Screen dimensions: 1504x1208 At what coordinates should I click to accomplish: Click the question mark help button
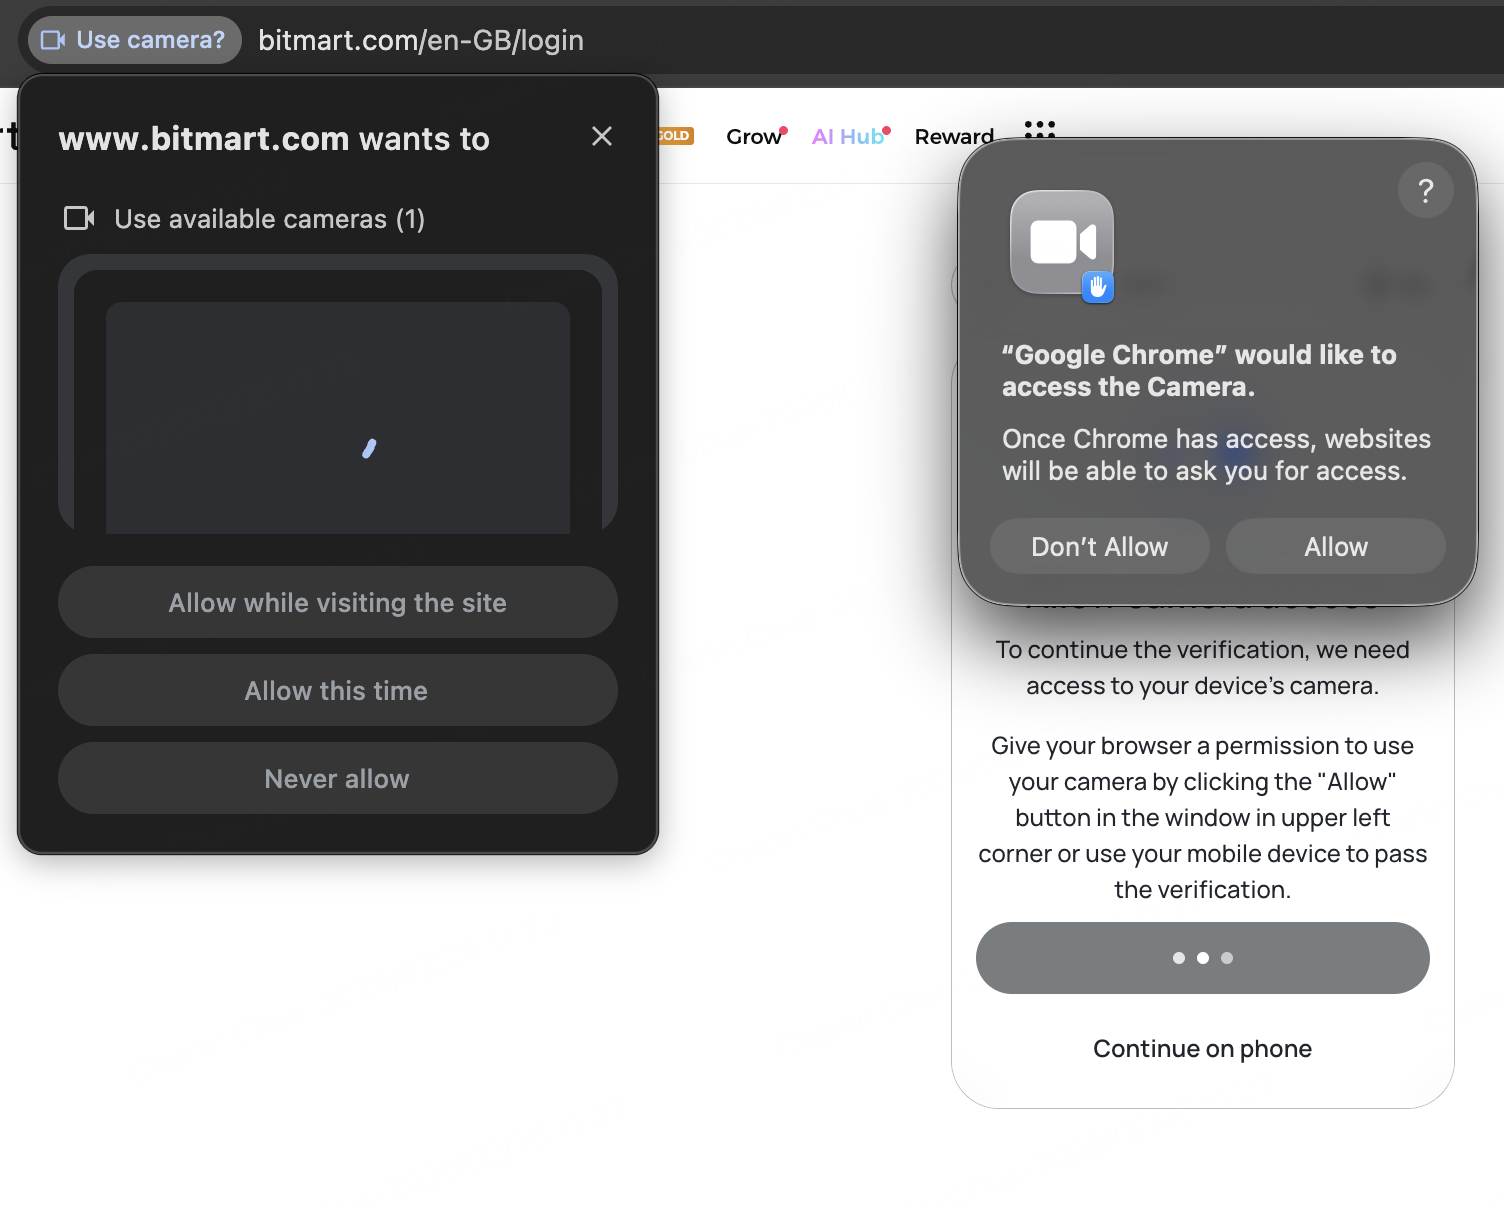(1425, 190)
